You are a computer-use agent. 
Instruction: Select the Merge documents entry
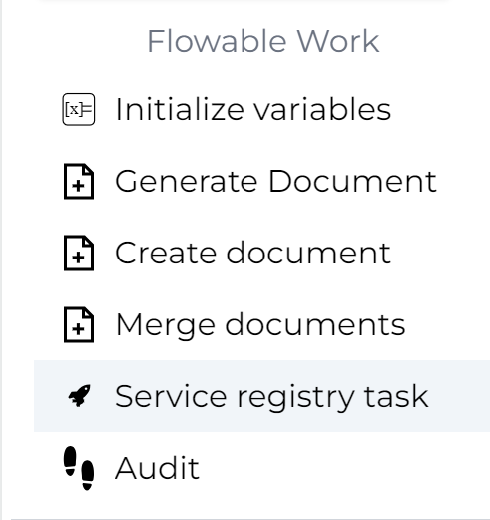click(x=262, y=324)
